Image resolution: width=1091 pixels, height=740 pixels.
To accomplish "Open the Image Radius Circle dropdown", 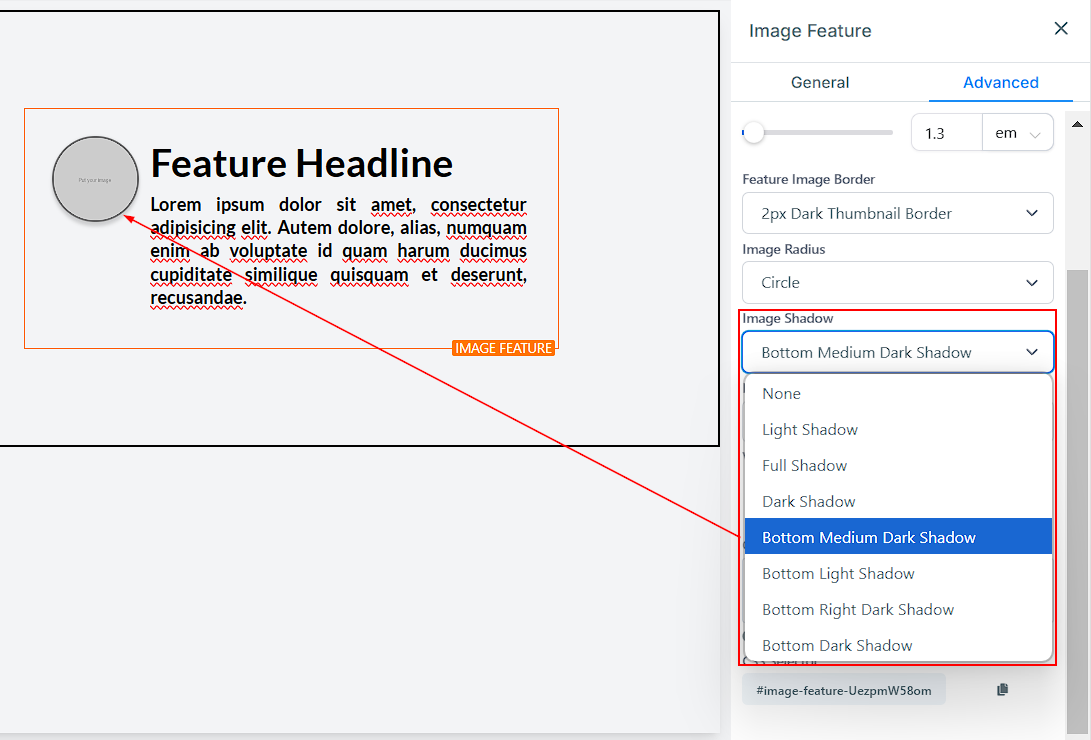I will (x=897, y=283).
